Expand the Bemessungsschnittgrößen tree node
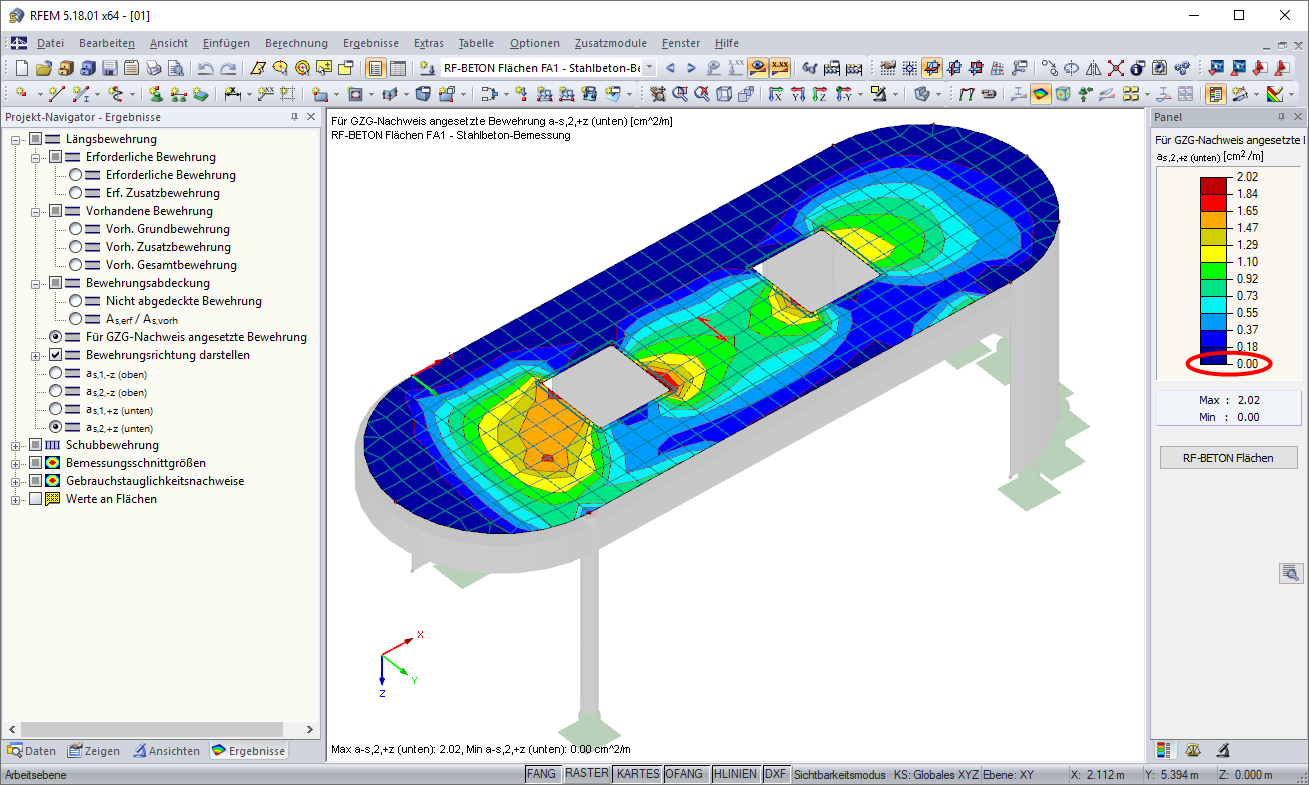This screenshot has width=1309, height=785. pyautogui.click(x=16, y=463)
